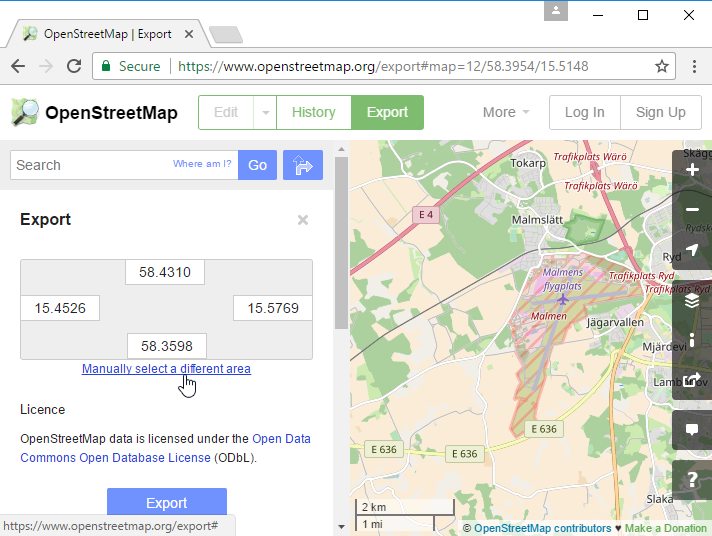This screenshot has height=536, width=712.
Task: Select the green Export tab
Action: coord(387,112)
